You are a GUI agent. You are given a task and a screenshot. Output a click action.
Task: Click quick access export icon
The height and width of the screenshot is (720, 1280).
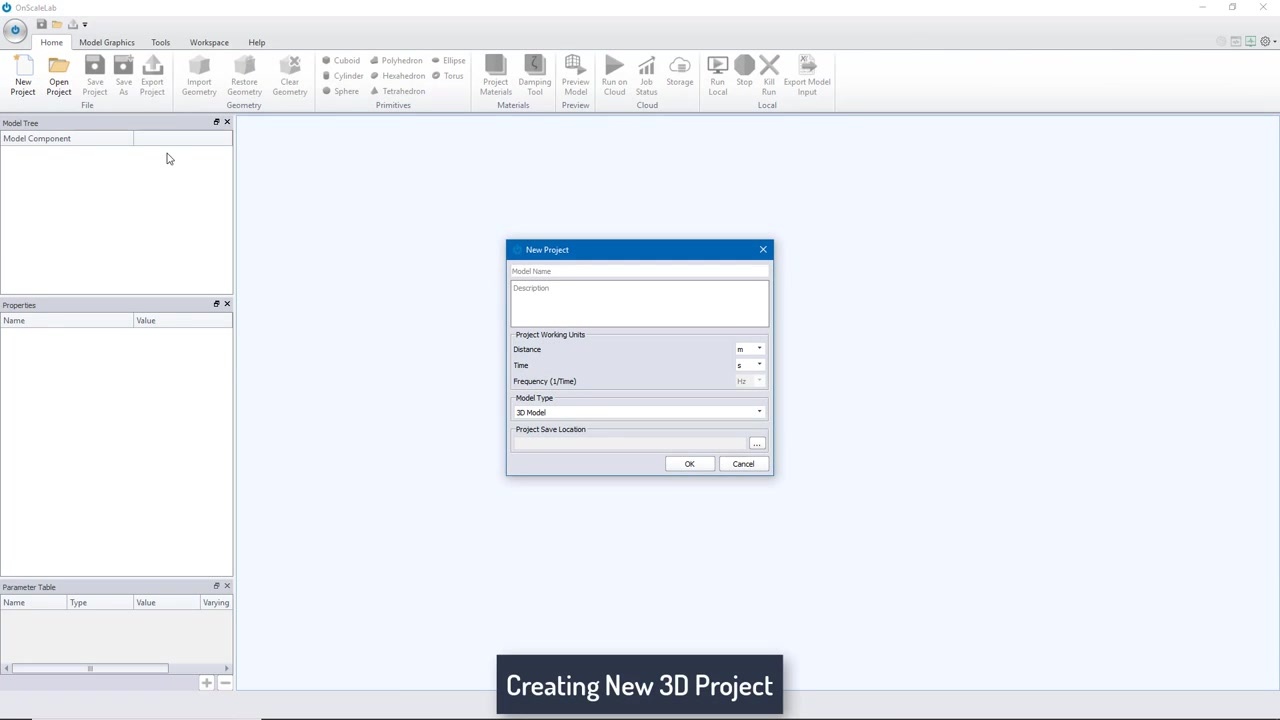click(72, 24)
